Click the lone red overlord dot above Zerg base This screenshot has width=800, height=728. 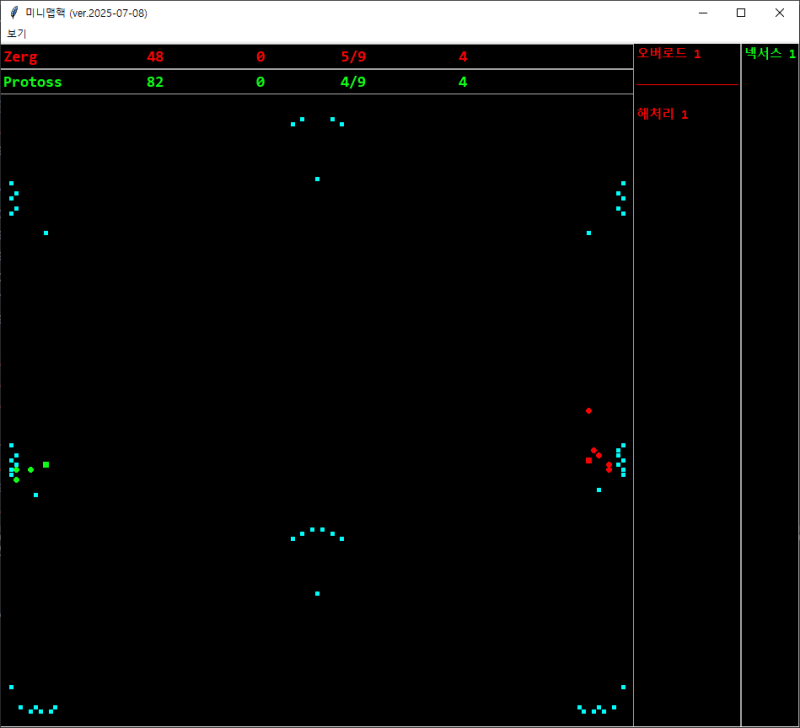tap(589, 411)
